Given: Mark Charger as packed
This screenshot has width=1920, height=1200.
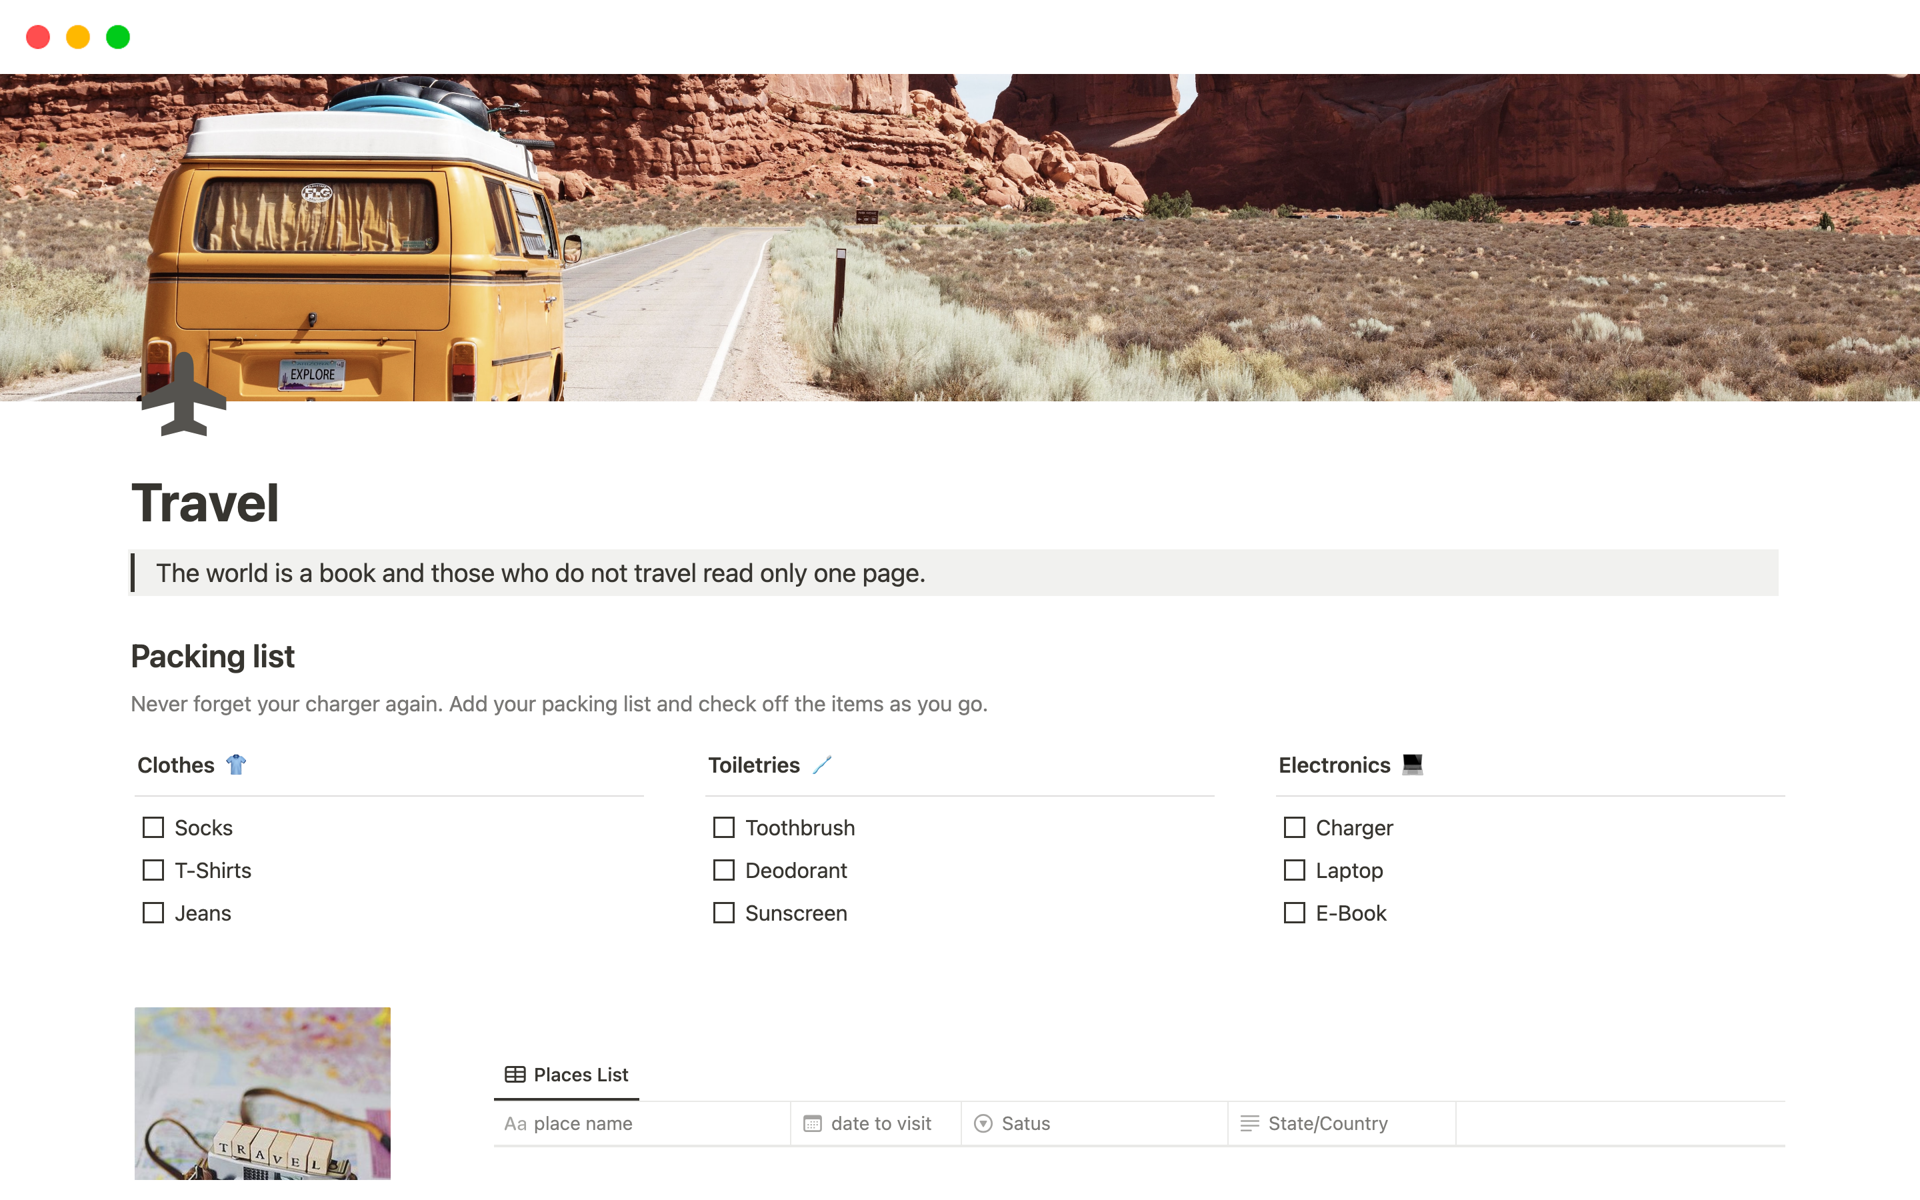Looking at the screenshot, I should 1294,828.
